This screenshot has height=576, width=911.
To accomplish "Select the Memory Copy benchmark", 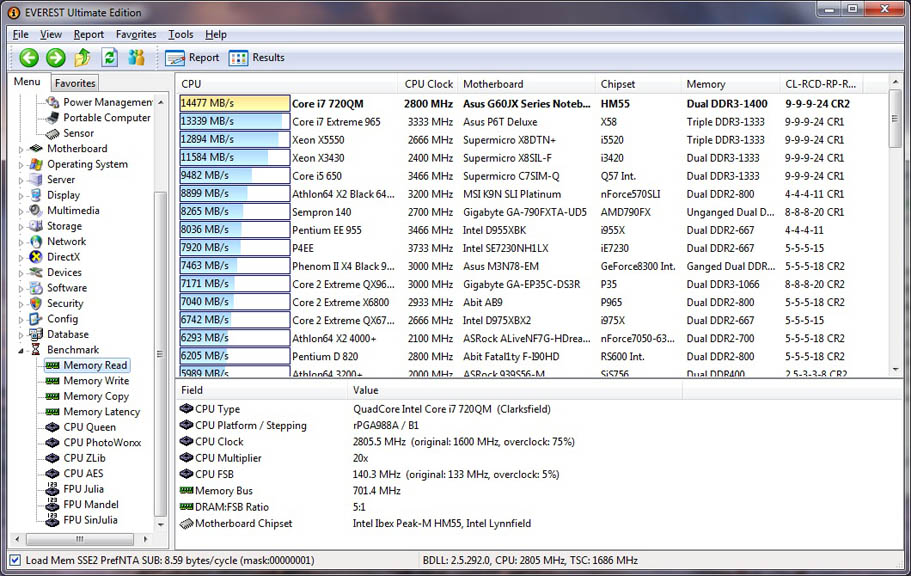I will tap(96, 396).
